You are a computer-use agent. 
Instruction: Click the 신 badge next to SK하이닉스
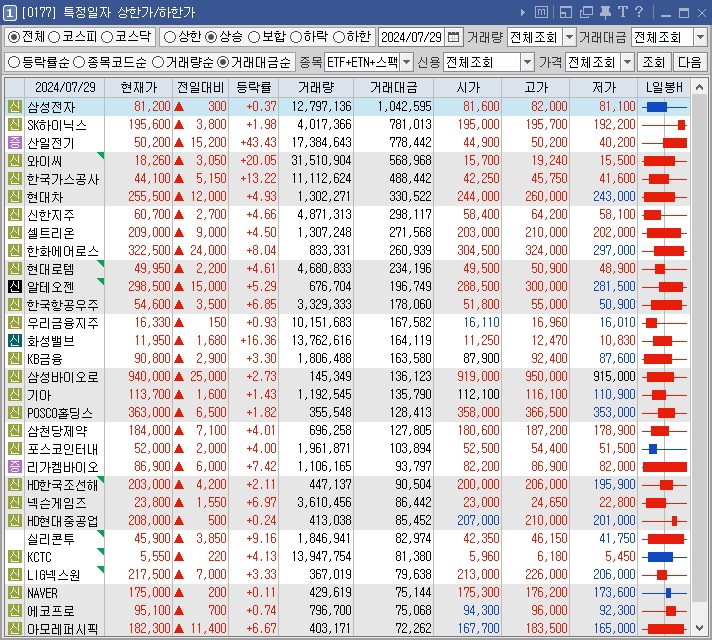(15, 124)
